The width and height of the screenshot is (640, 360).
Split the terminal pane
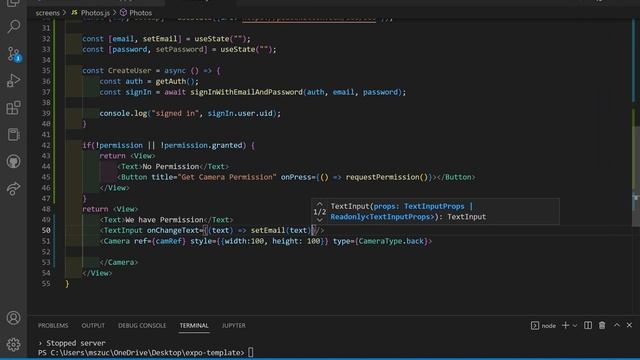point(588,325)
